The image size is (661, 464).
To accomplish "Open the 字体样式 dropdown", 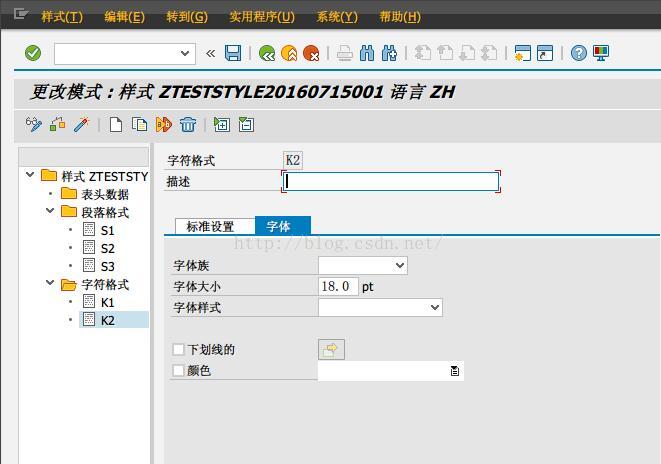I will point(435,308).
